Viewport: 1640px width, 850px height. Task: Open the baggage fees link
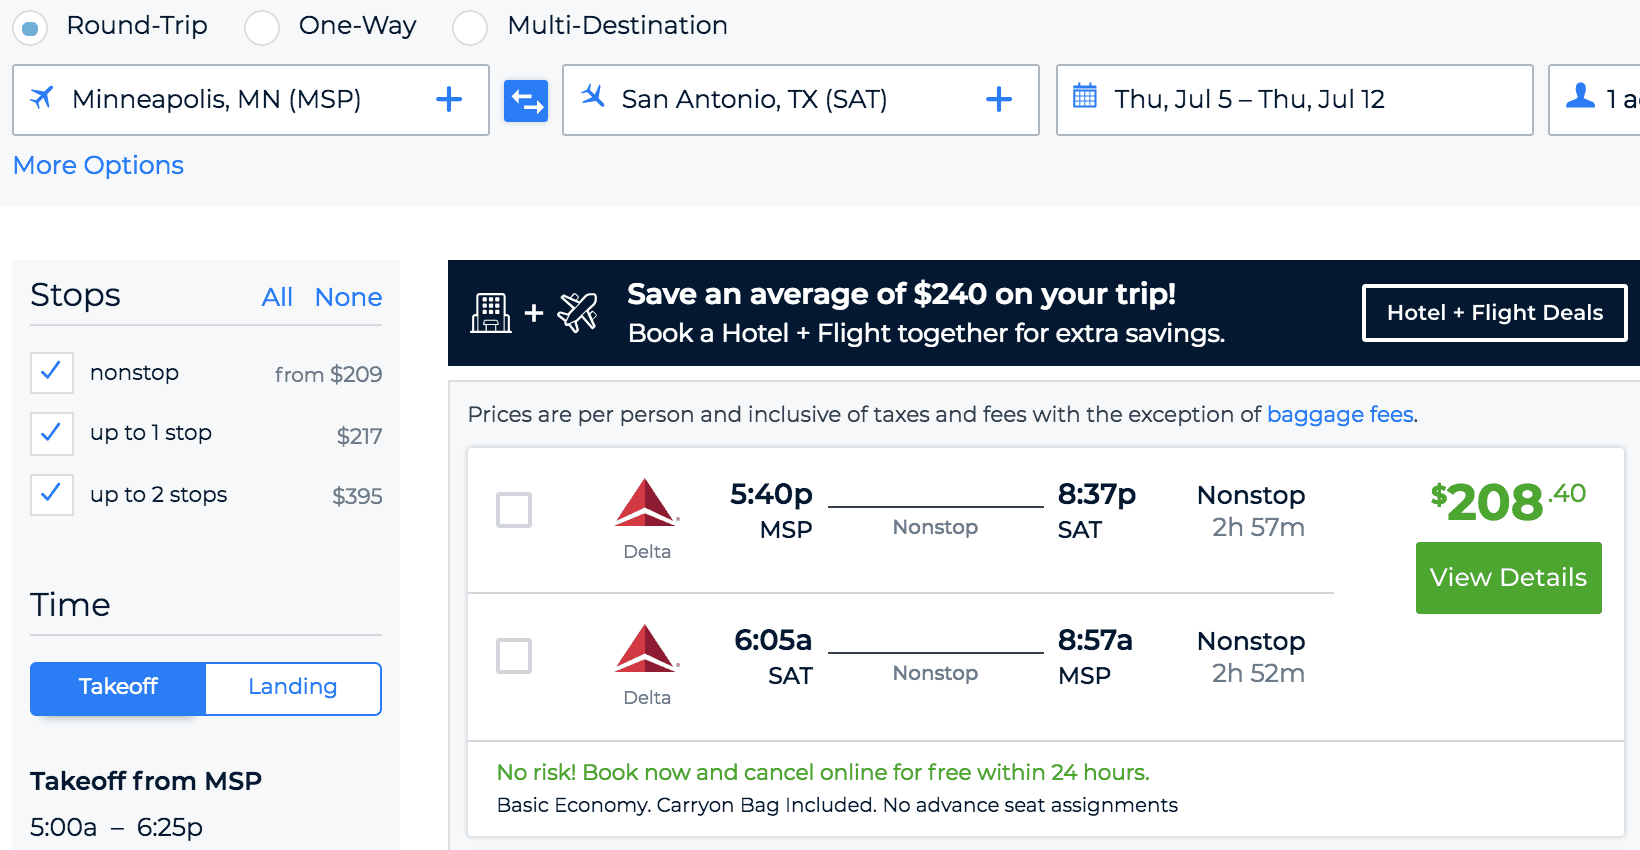1340,414
